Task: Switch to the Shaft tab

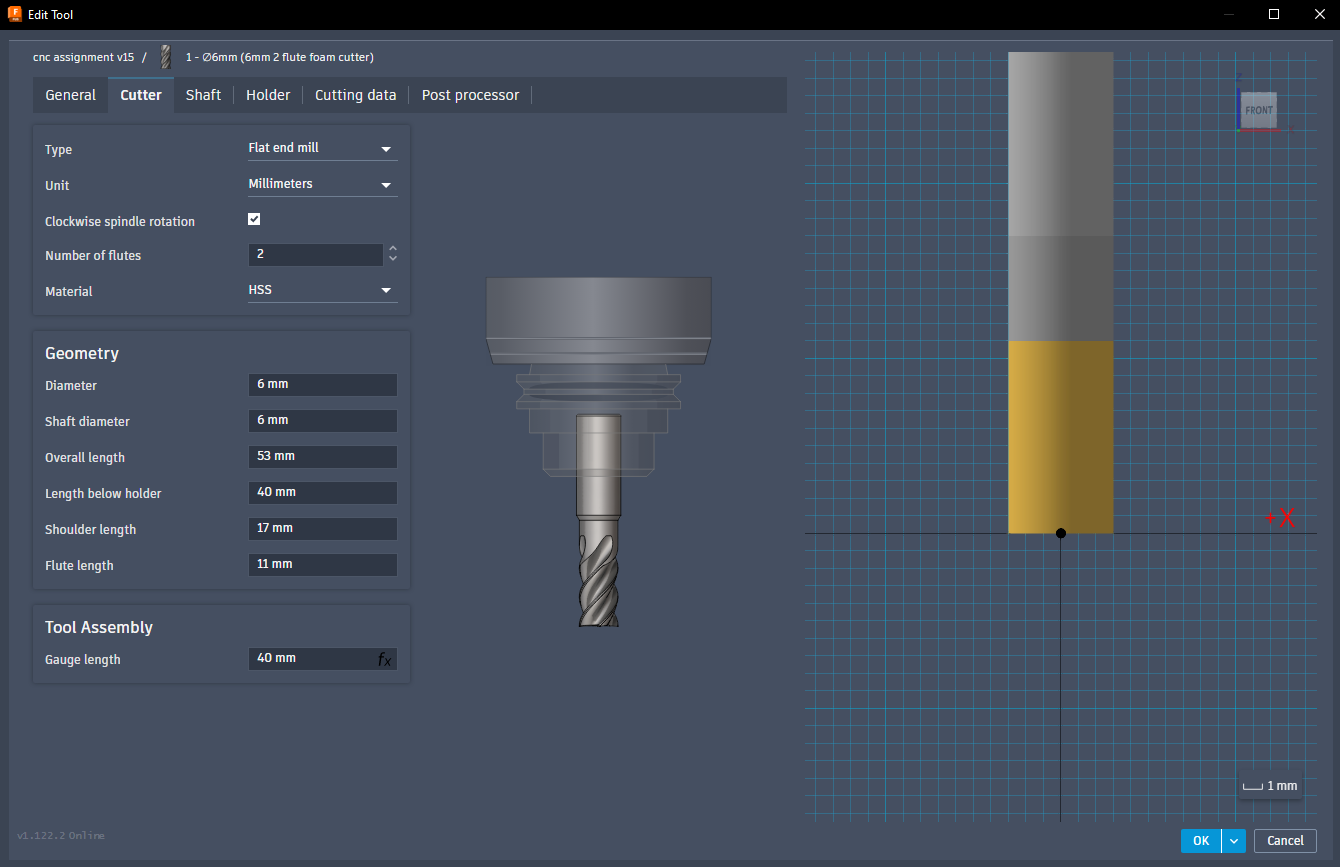Action: [x=203, y=95]
